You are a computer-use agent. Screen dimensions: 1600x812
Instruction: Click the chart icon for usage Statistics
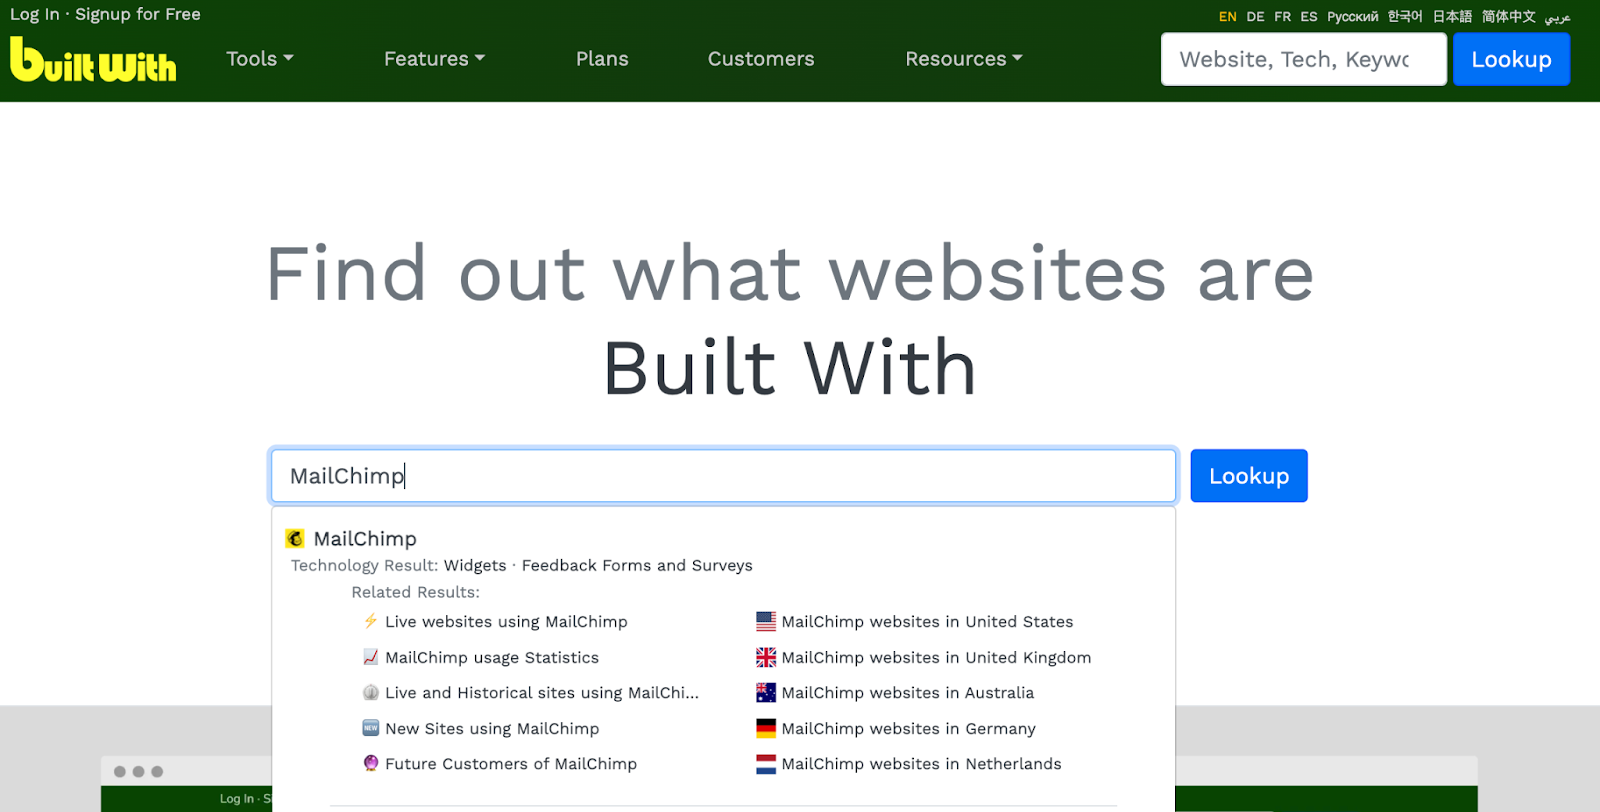coord(371,657)
